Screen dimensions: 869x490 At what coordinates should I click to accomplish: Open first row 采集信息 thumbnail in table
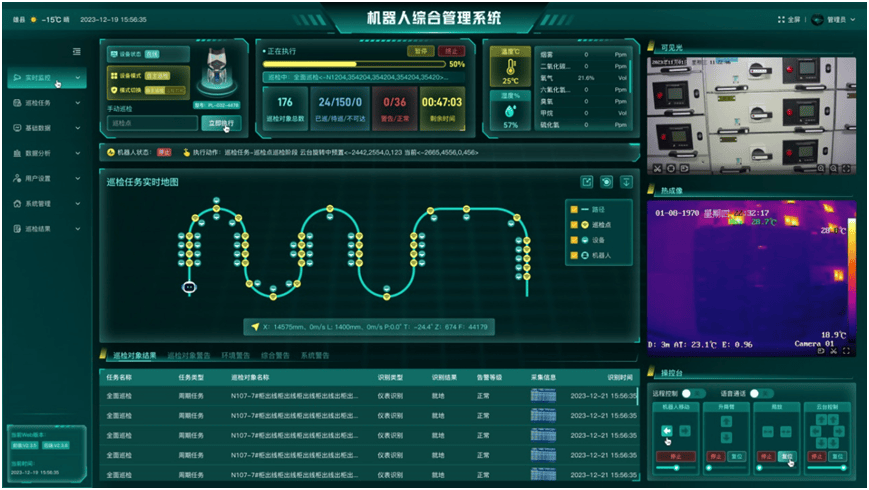(543, 396)
